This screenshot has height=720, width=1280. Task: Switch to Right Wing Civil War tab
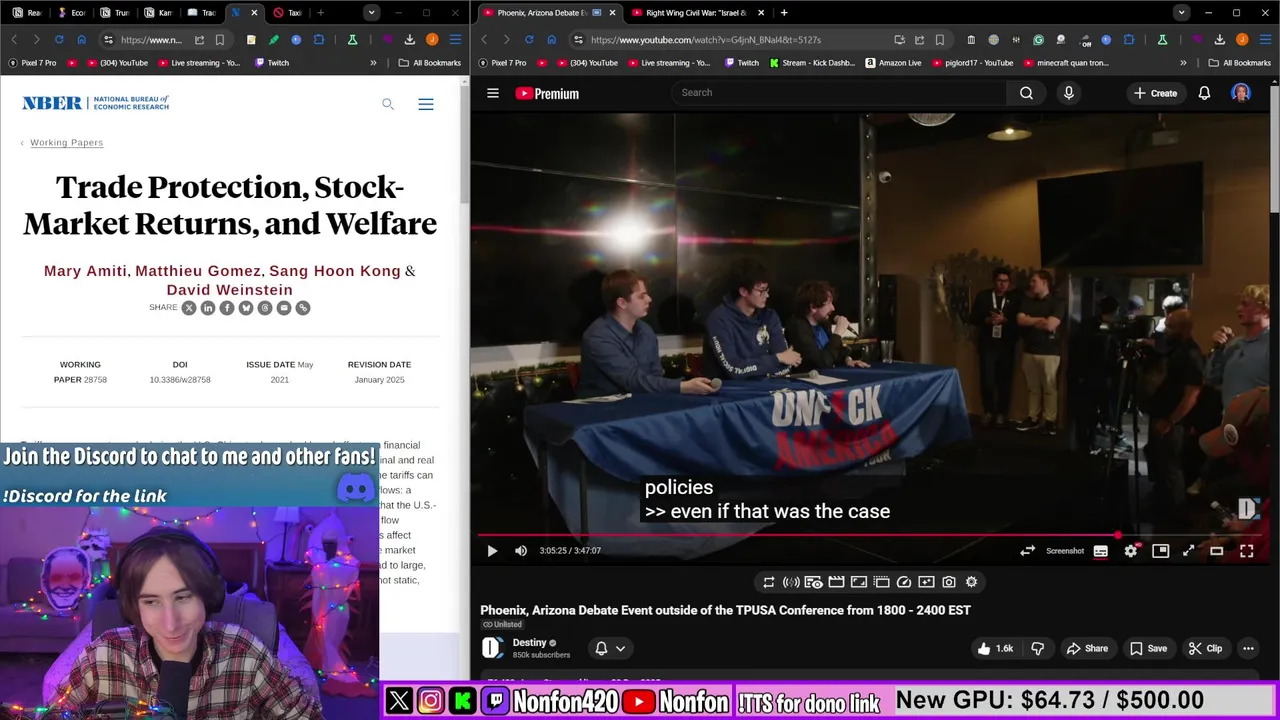(696, 13)
